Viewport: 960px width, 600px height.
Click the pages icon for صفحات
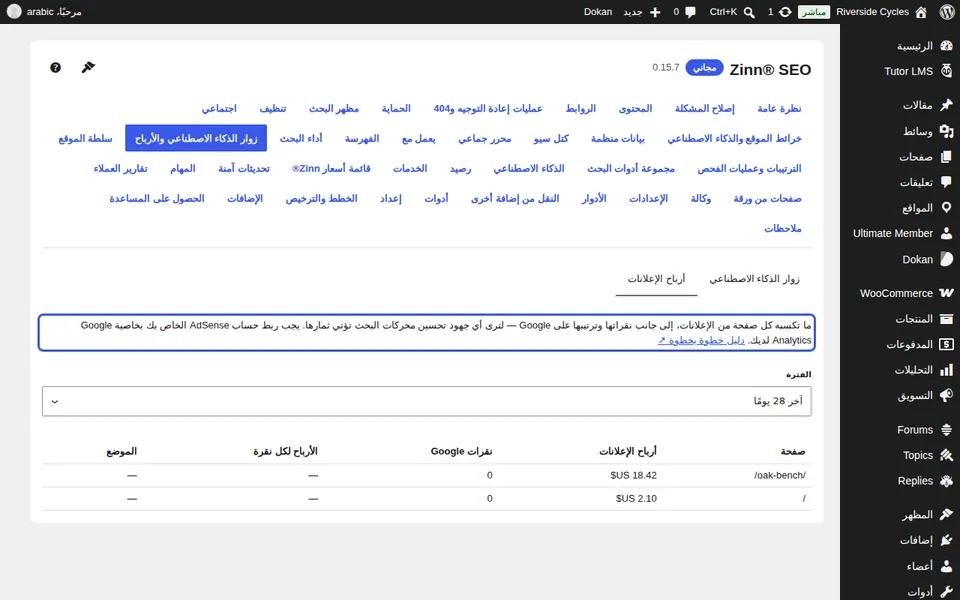(x=946, y=157)
